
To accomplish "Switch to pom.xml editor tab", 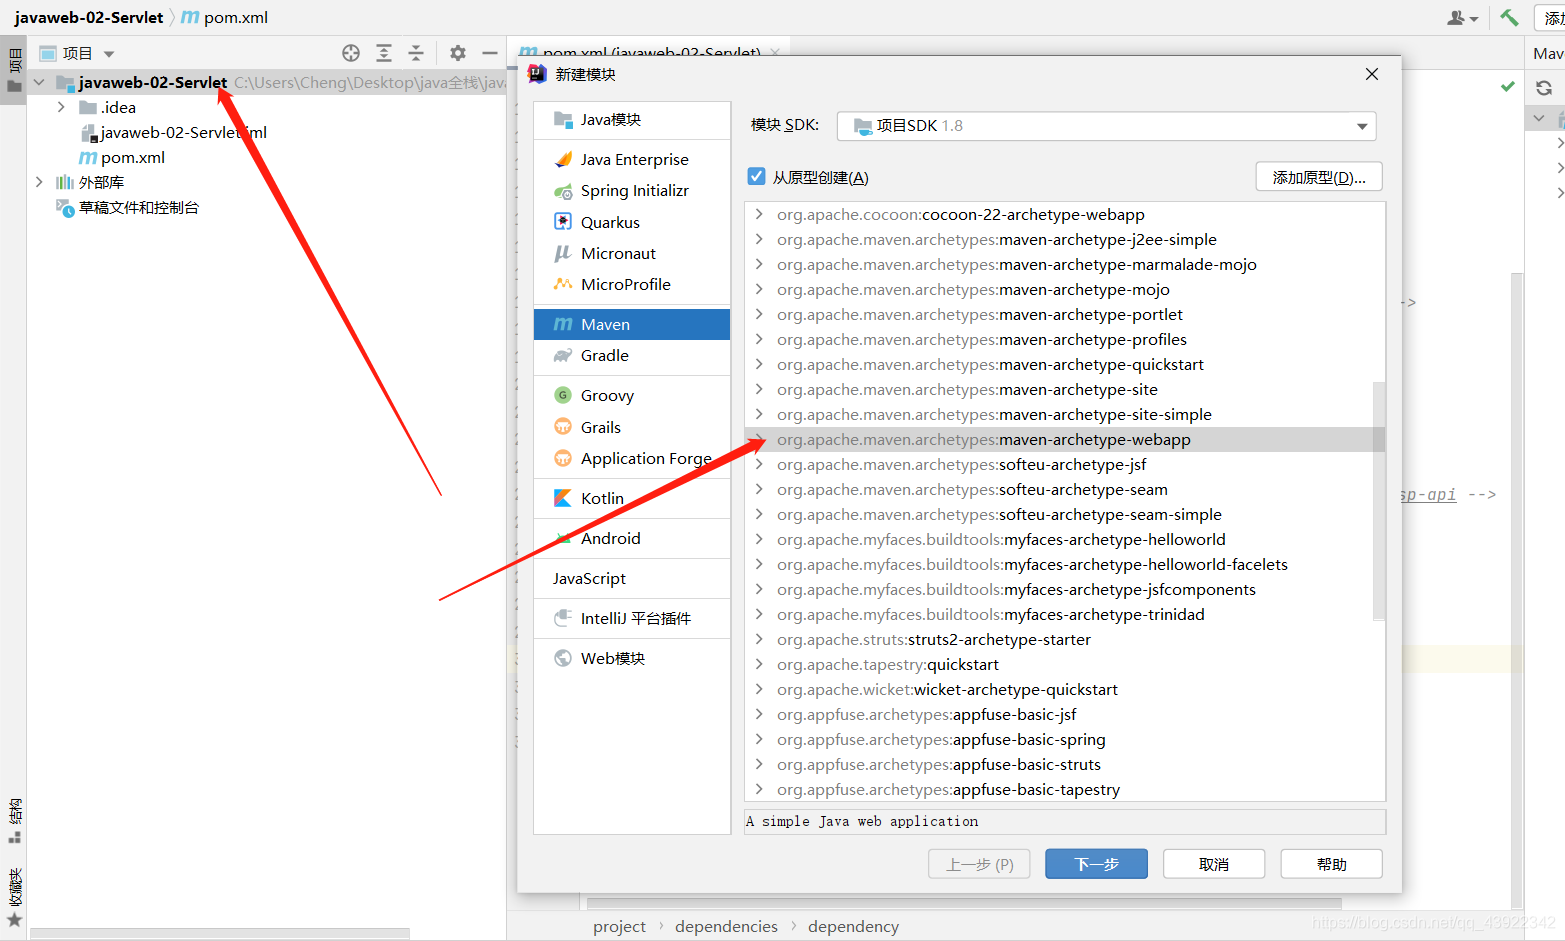I will point(650,52).
